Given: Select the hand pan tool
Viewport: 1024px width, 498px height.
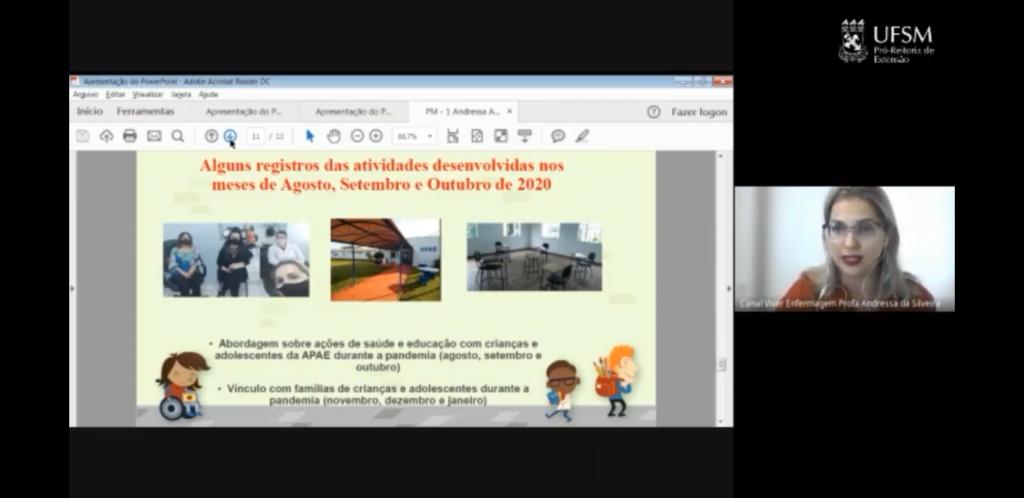Looking at the screenshot, I should [334, 136].
